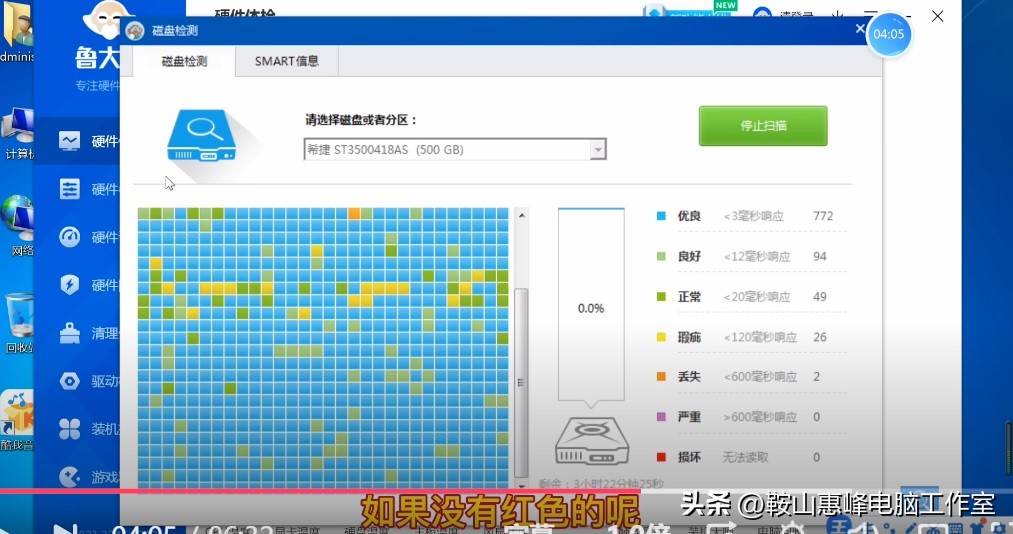Open the 计算机 desktop icon
This screenshot has height=534, width=1013.
tap(17, 134)
